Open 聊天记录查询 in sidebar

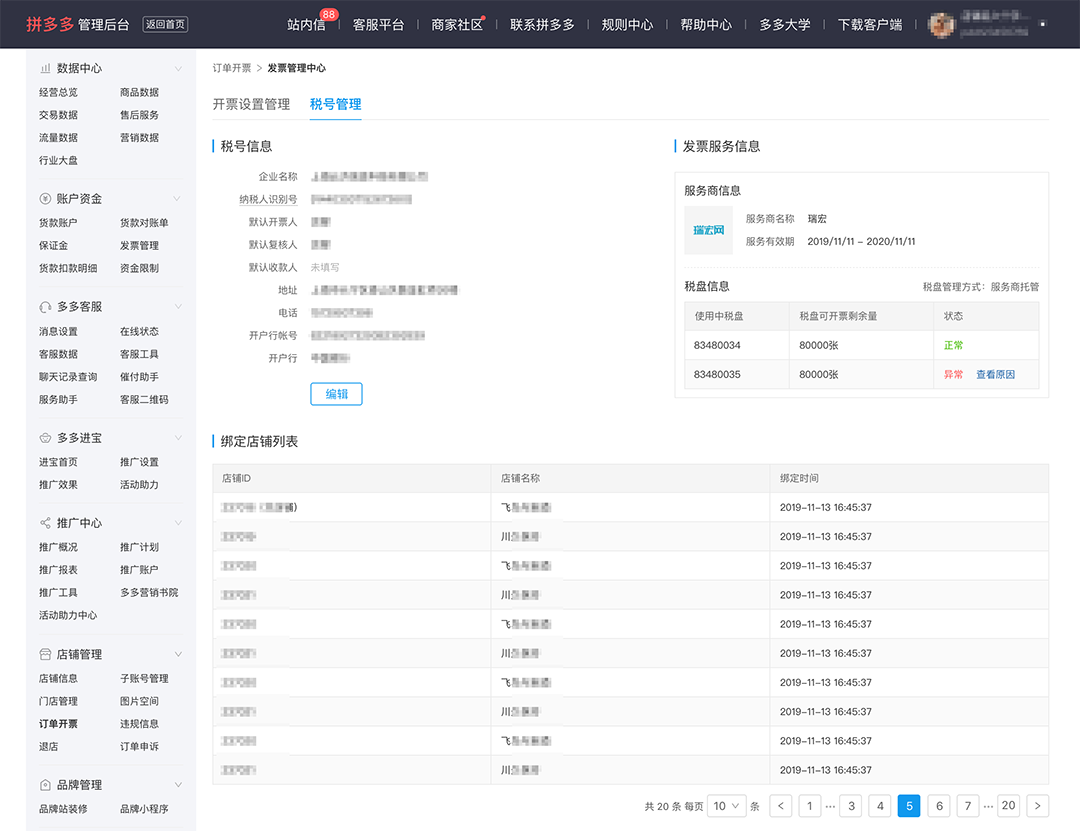(68, 377)
